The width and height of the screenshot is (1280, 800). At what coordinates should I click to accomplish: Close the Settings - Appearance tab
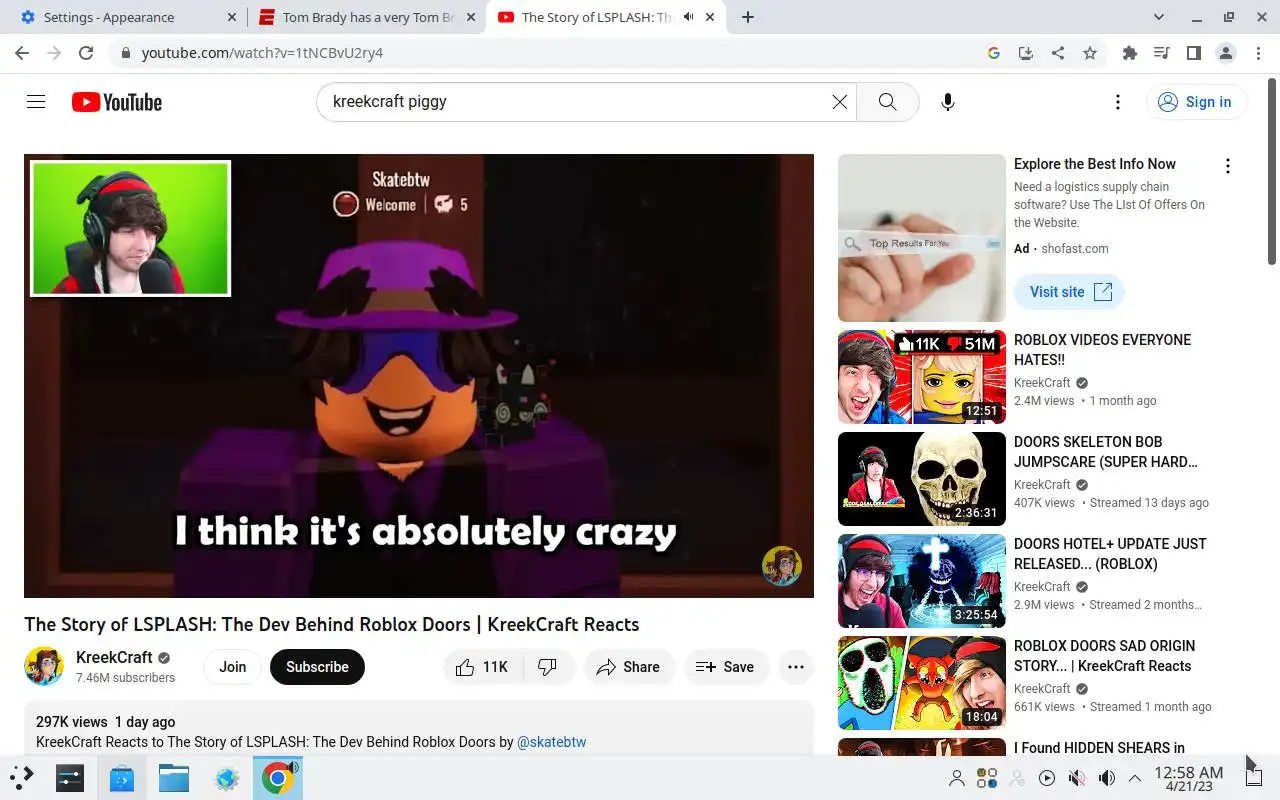[x=232, y=17]
